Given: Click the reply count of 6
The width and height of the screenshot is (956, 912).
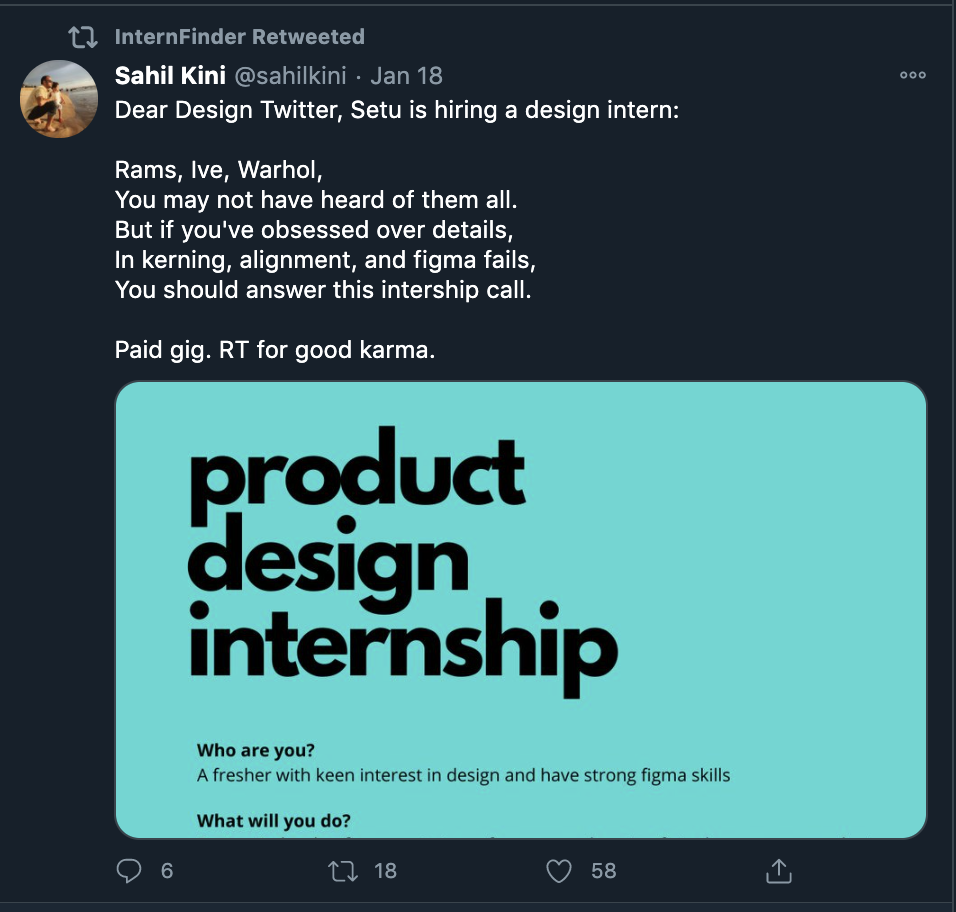Looking at the screenshot, I should pyautogui.click(x=166, y=871).
